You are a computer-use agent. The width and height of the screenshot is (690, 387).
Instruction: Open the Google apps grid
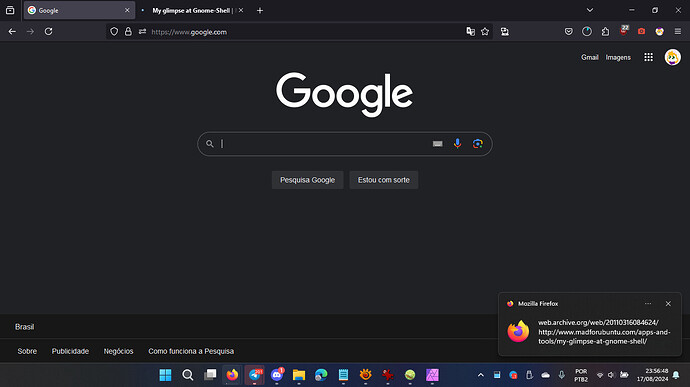(648, 57)
